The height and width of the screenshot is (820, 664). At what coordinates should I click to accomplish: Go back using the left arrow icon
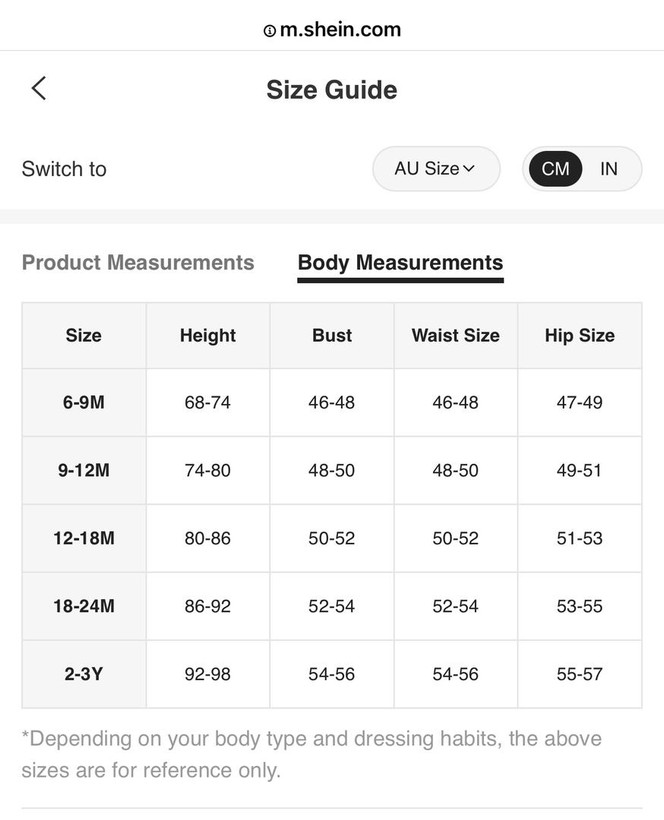coord(39,88)
